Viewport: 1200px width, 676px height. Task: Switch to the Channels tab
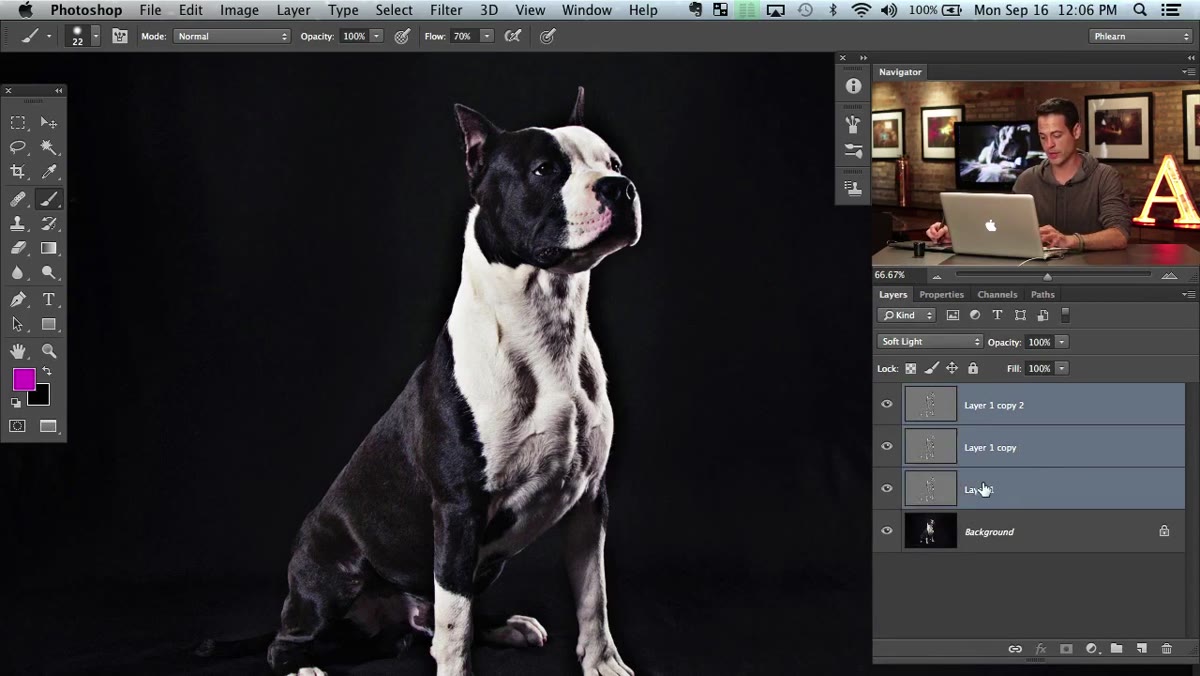997,294
